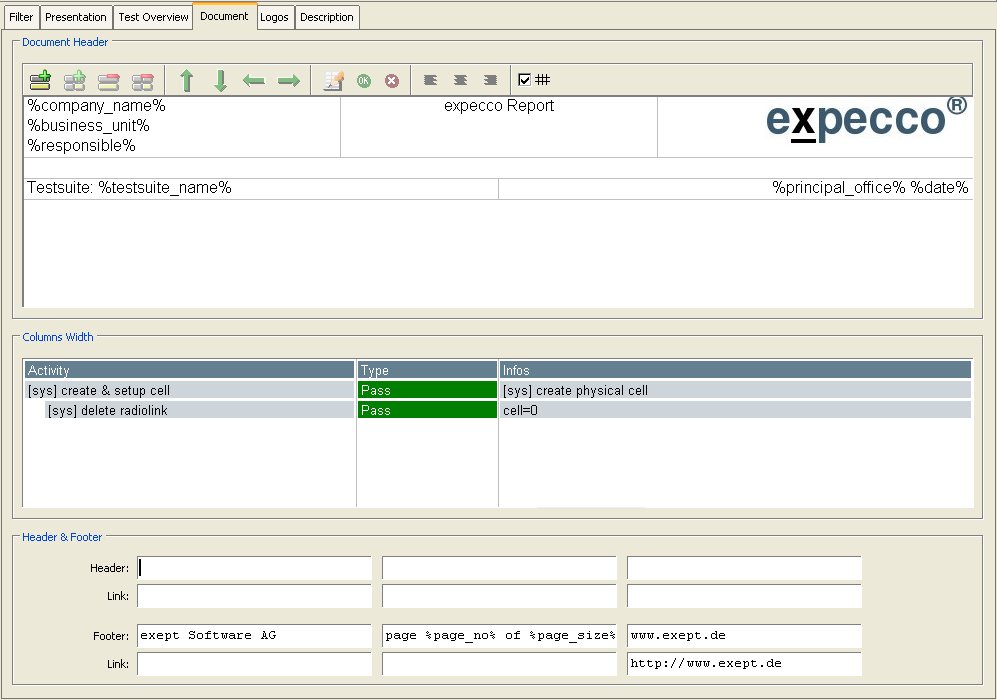997x700 pixels.
Task: Click the add column icon
Action: tap(74, 81)
